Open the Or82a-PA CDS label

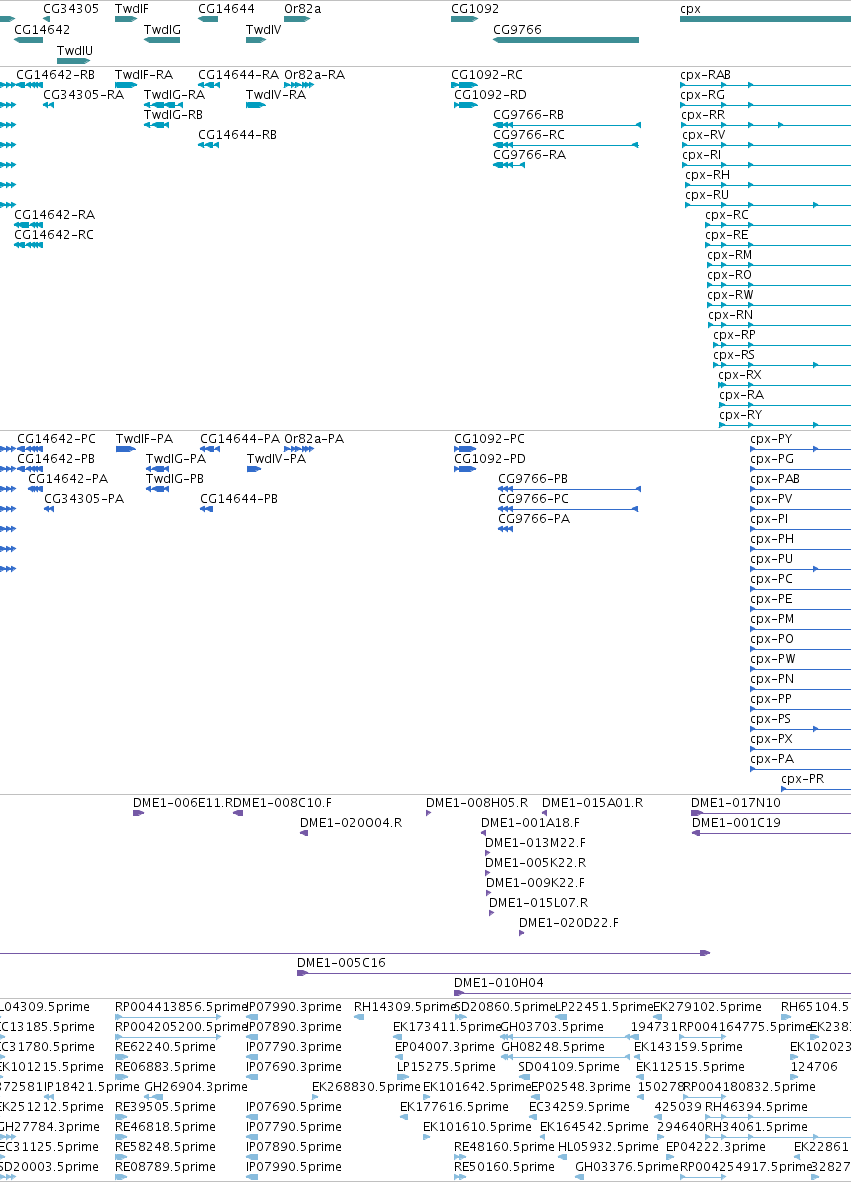[314, 439]
